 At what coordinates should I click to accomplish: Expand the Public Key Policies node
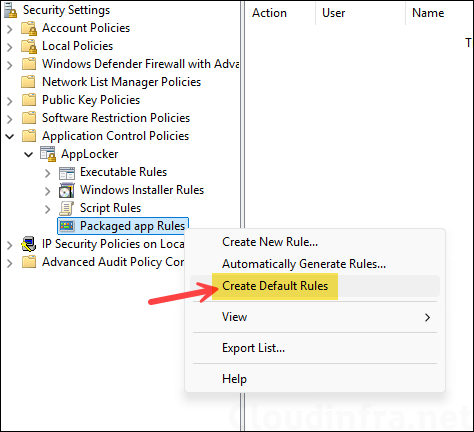(10, 101)
